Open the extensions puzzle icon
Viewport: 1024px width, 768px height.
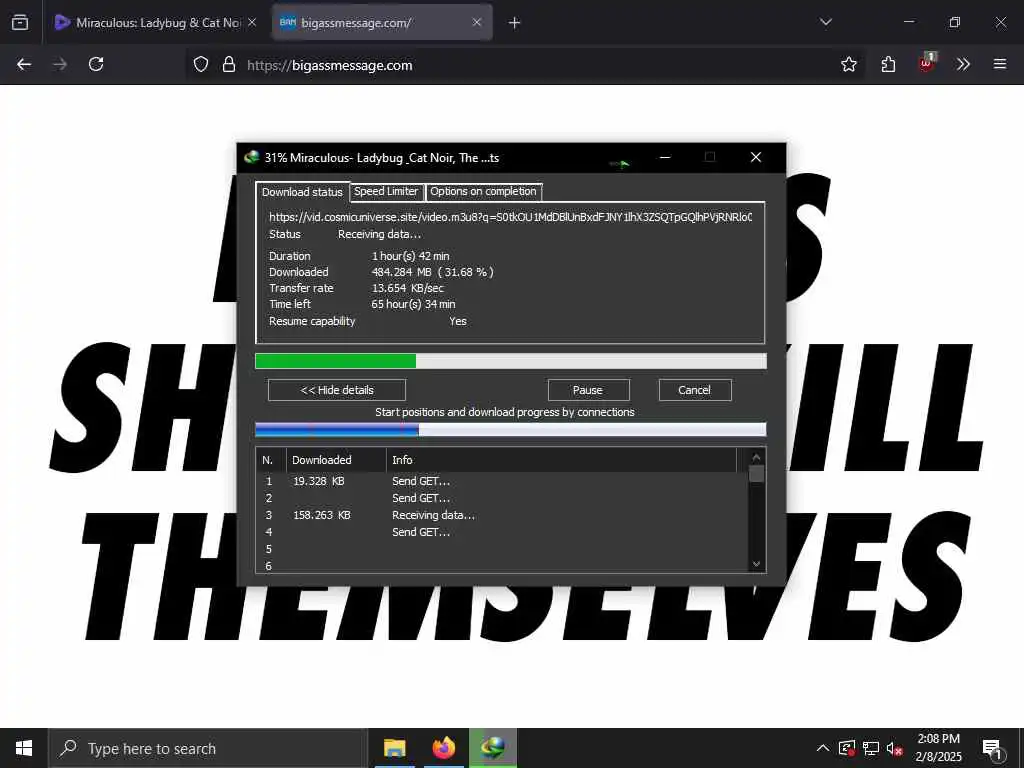pyautogui.click(x=888, y=64)
